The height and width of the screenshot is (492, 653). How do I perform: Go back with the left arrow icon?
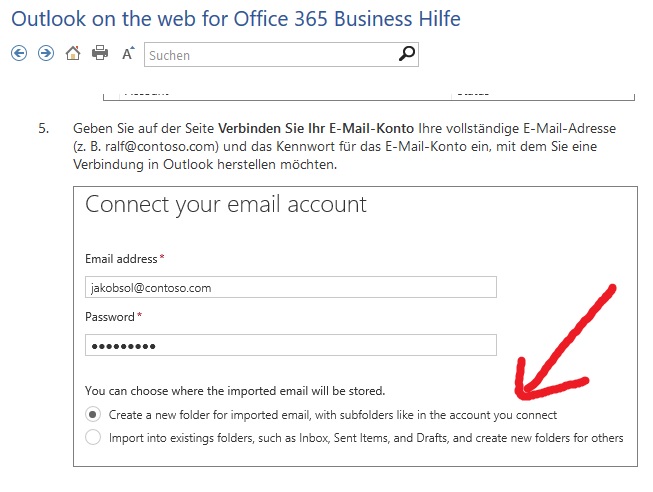click(x=19, y=53)
